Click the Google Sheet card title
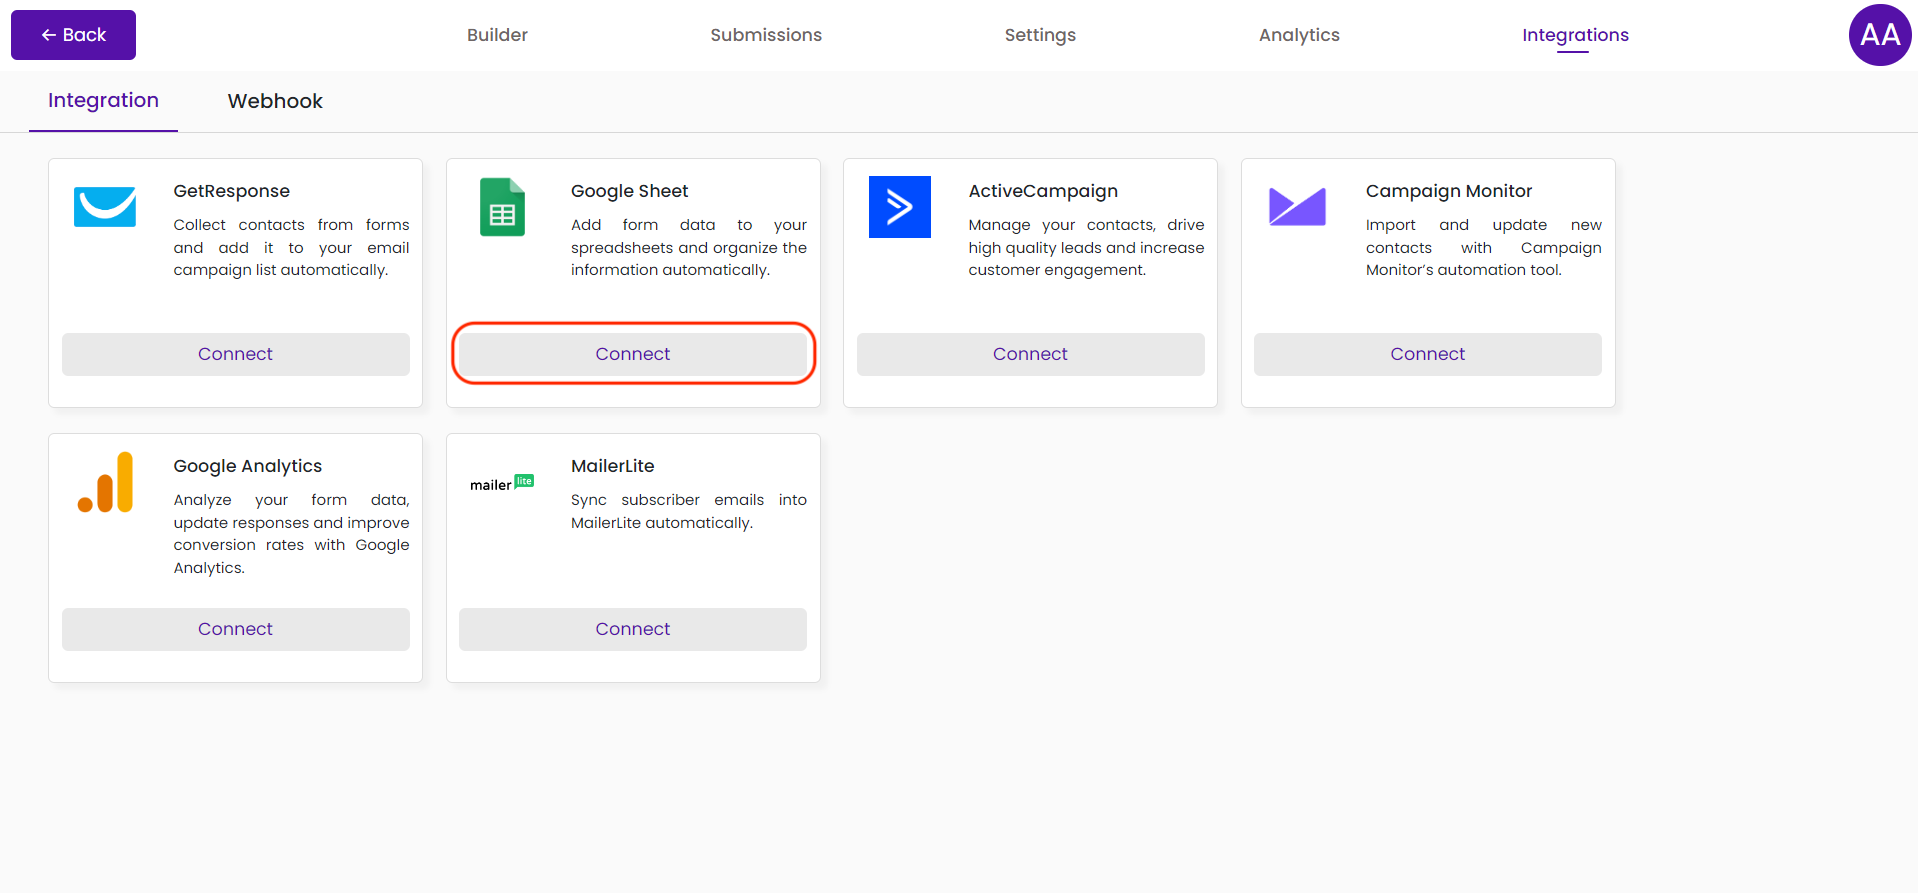This screenshot has width=1918, height=893. coord(629,191)
